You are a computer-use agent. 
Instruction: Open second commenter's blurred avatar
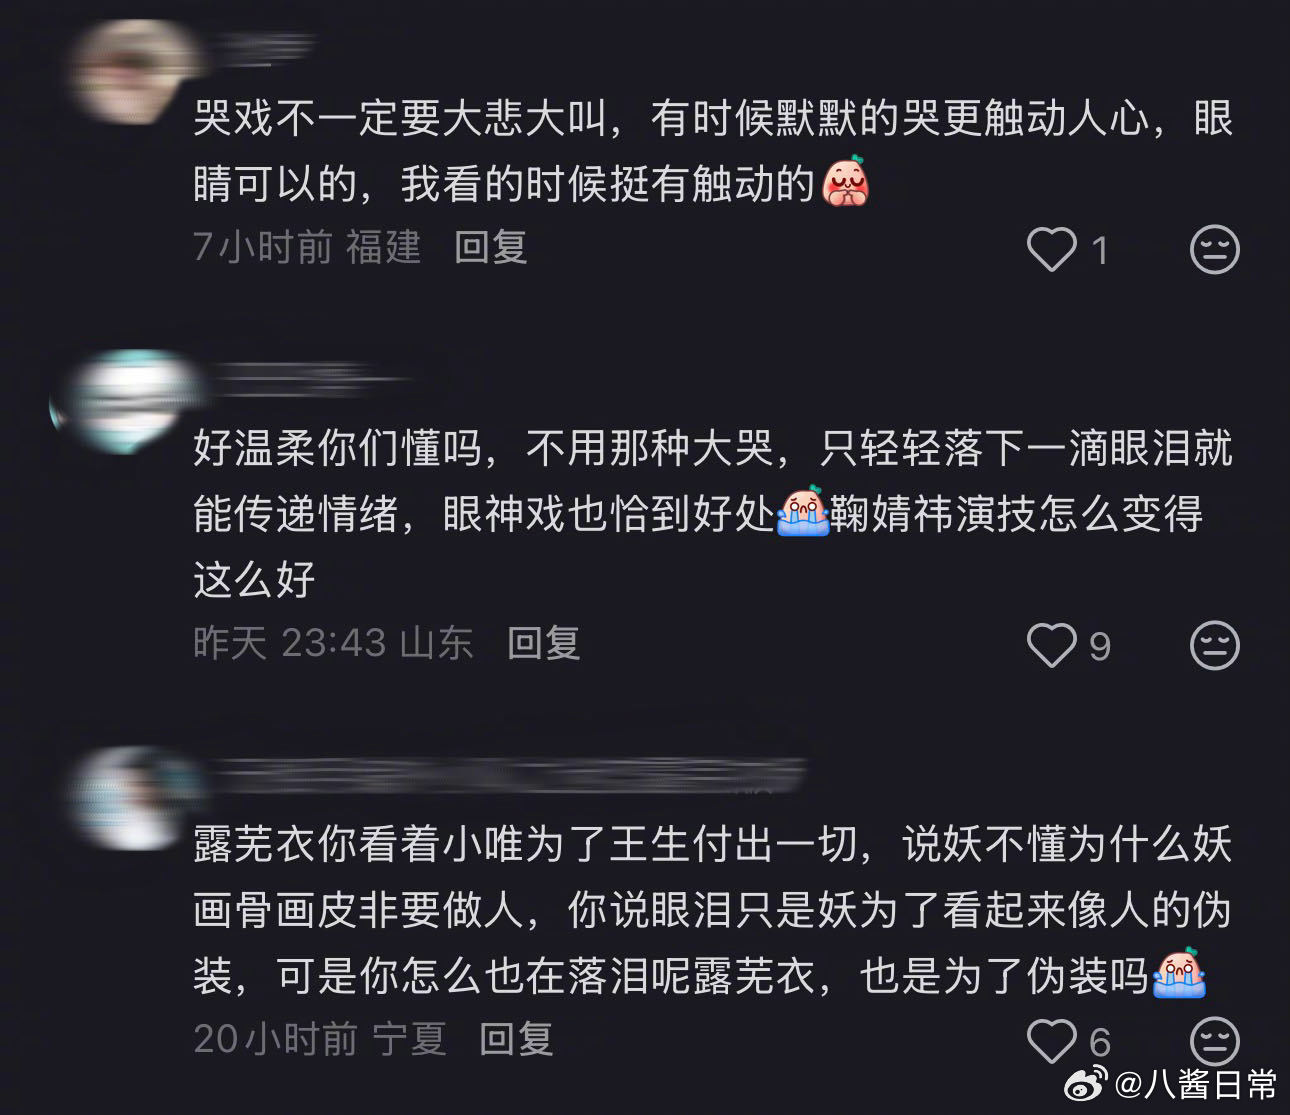click(128, 400)
